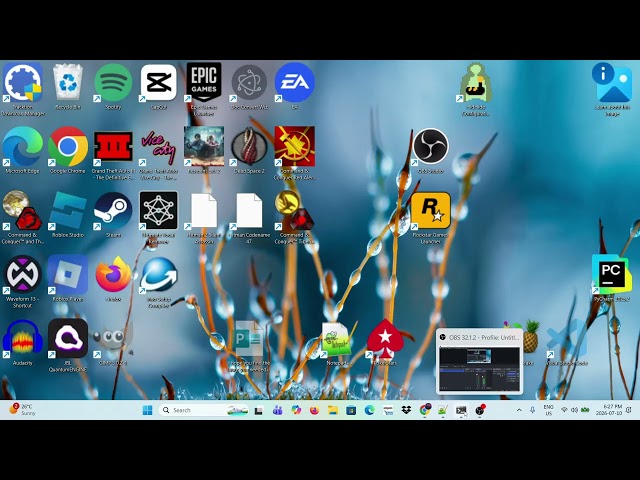Select the Notepad++ desktop shortcut
The height and width of the screenshot is (480, 640).
[338, 339]
